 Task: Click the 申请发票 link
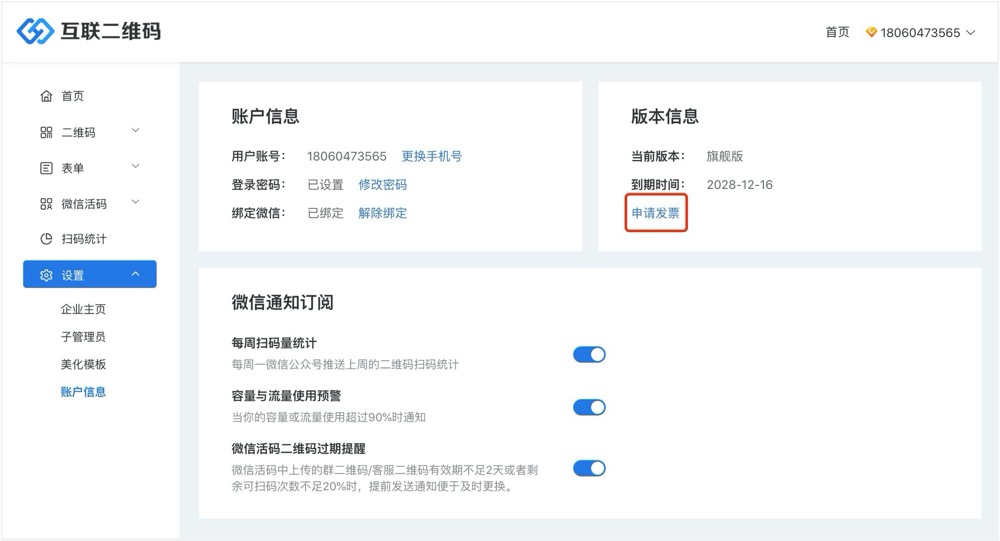coord(656,213)
